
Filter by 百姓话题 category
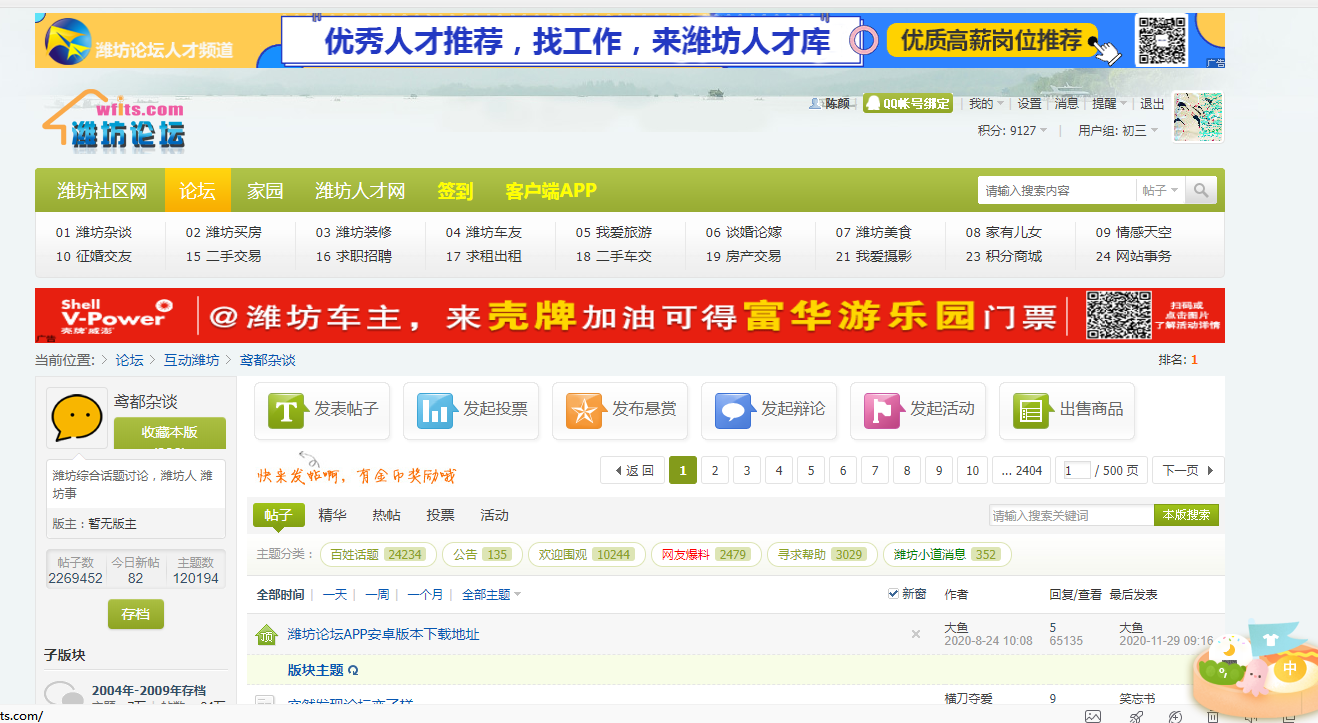click(376, 554)
